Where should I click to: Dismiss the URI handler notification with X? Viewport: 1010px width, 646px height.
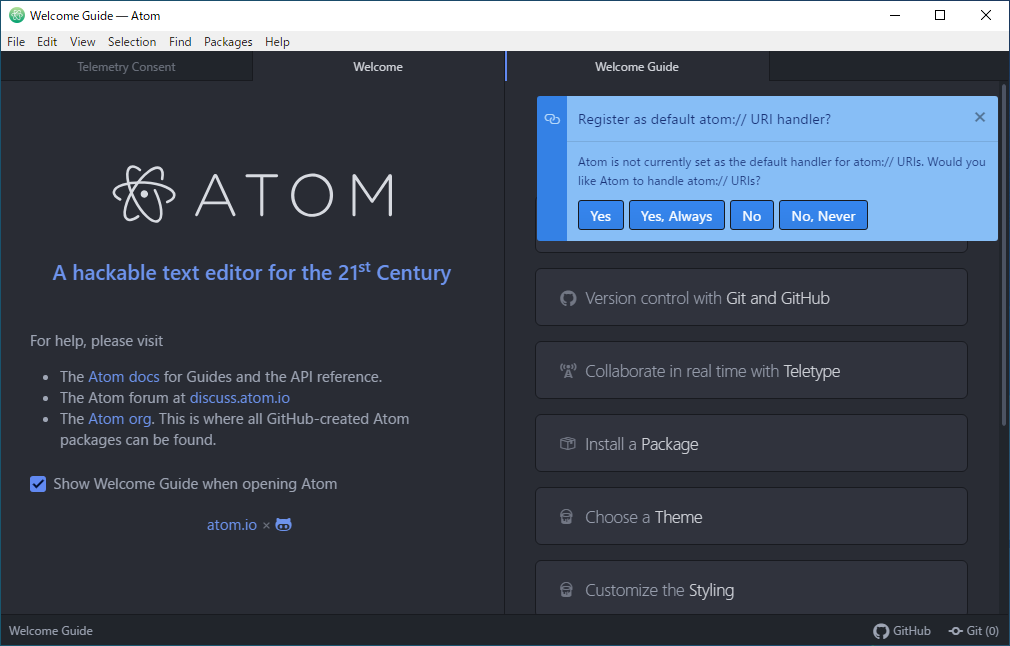(x=980, y=117)
